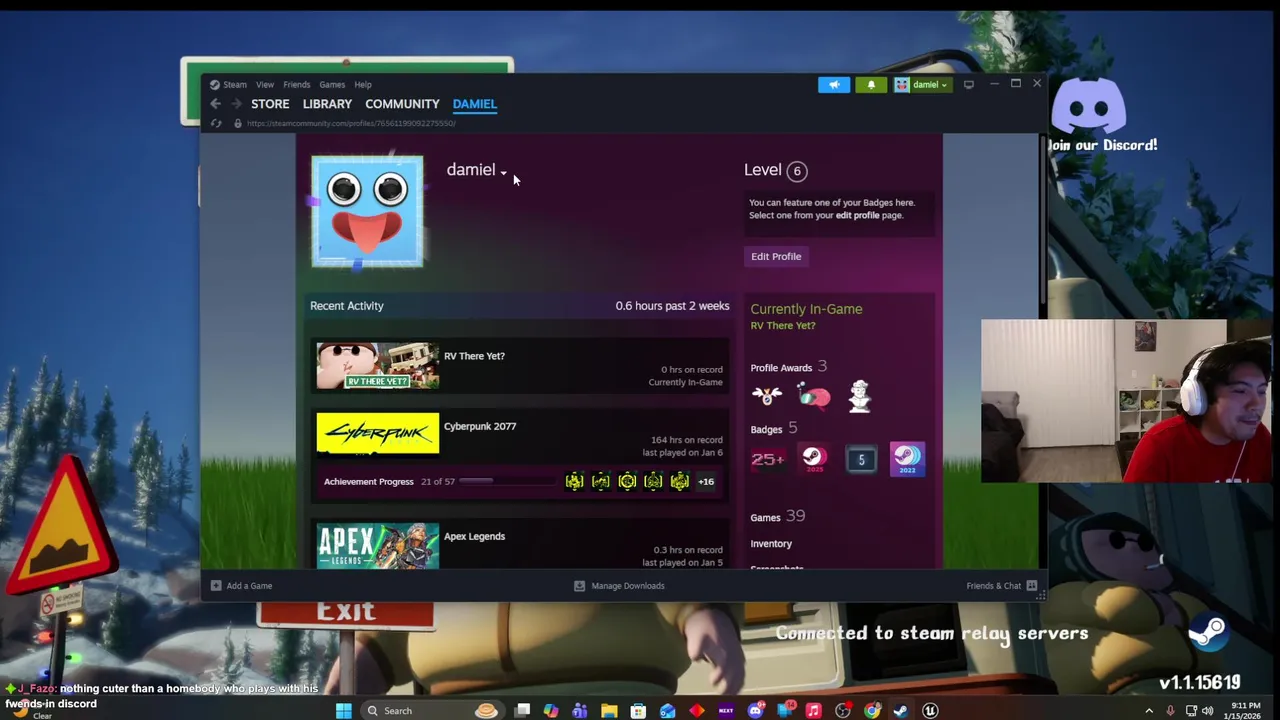This screenshot has width=1280, height=720.
Task: Click the Level 6 badge
Action: click(x=797, y=171)
